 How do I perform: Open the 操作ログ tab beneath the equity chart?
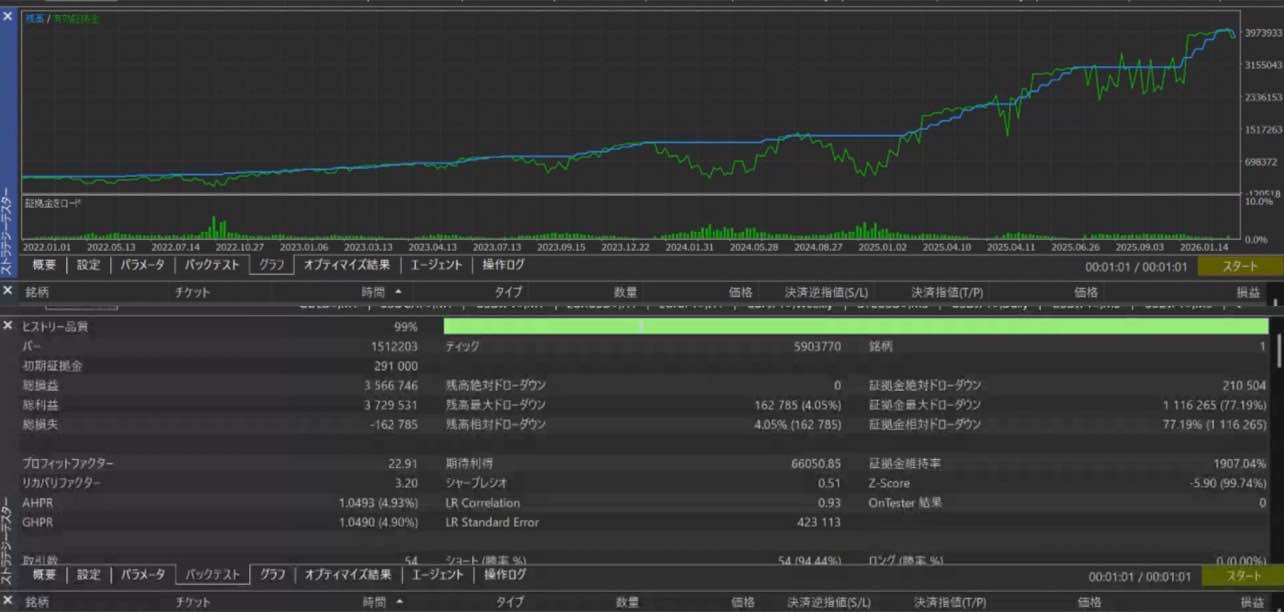503,265
